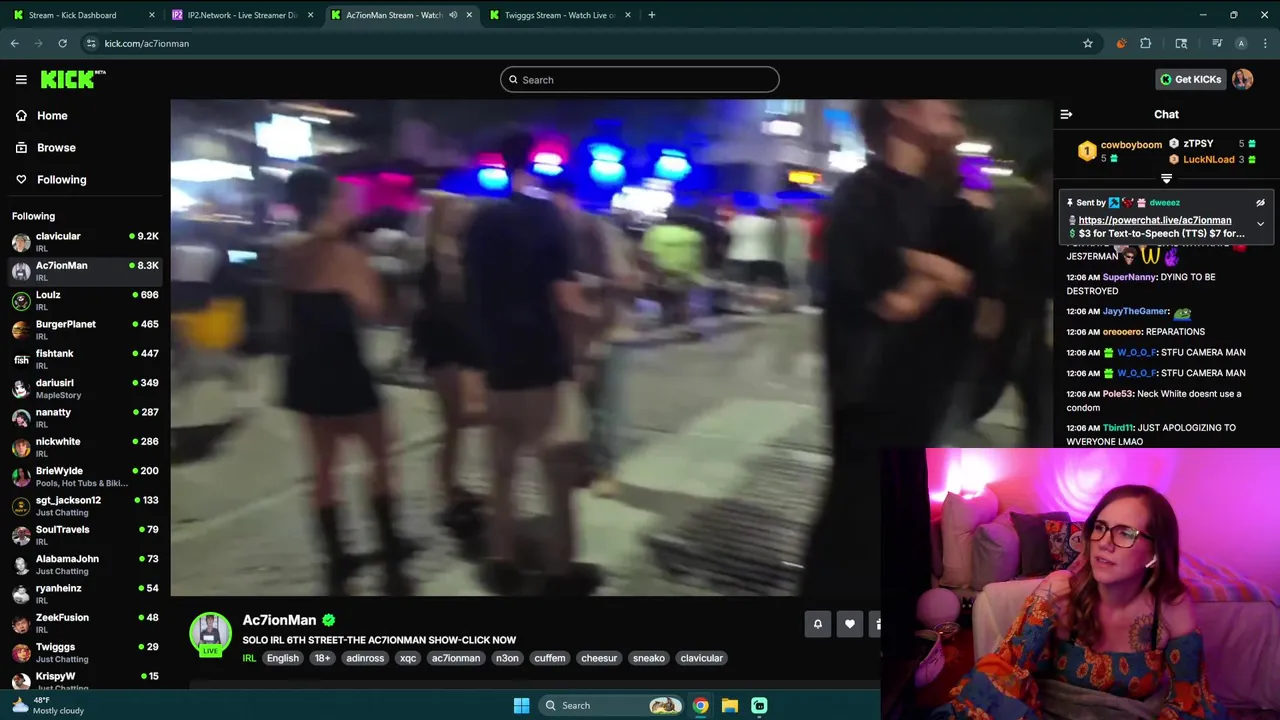Bookmark this page with star icon
Image resolution: width=1280 pixels, height=720 pixels.
coord(1088,43)
